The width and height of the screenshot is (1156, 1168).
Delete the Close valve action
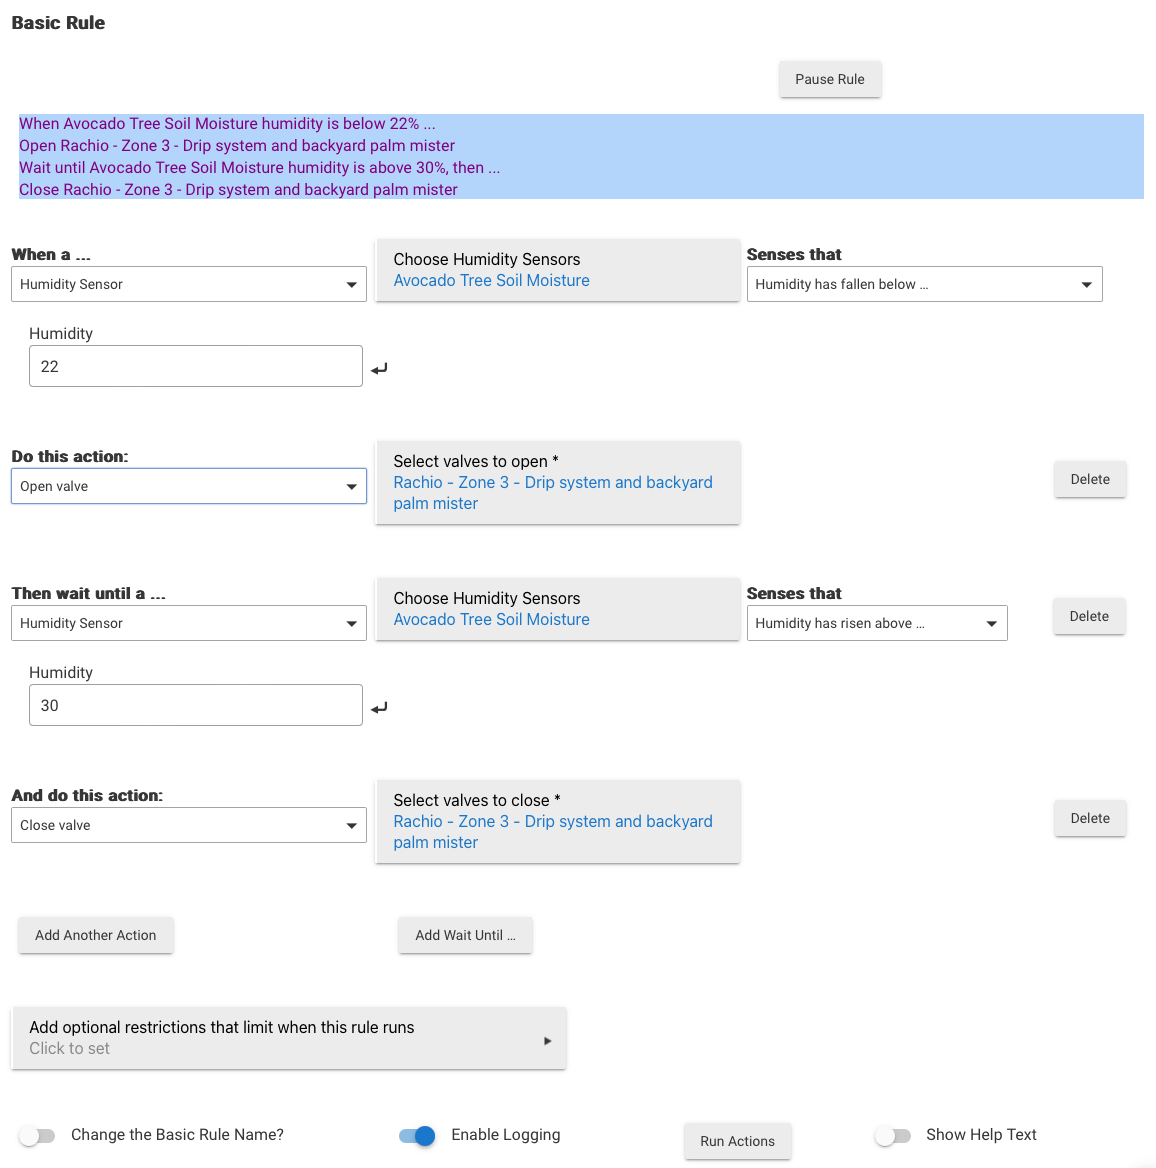(x=1090, y=818)
